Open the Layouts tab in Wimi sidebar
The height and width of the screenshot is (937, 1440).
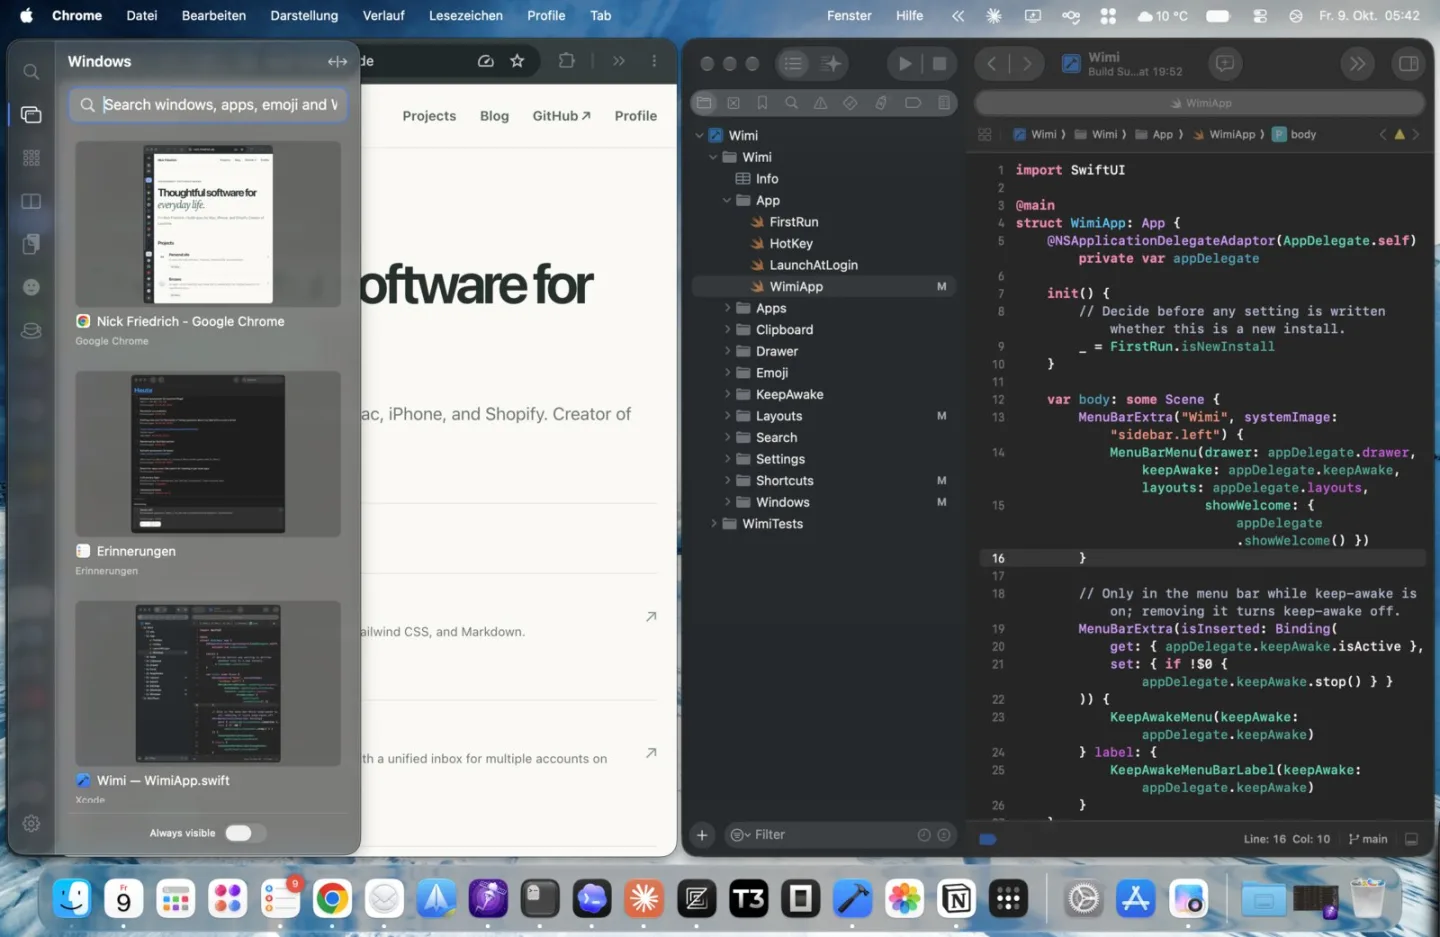pos(31,201)
